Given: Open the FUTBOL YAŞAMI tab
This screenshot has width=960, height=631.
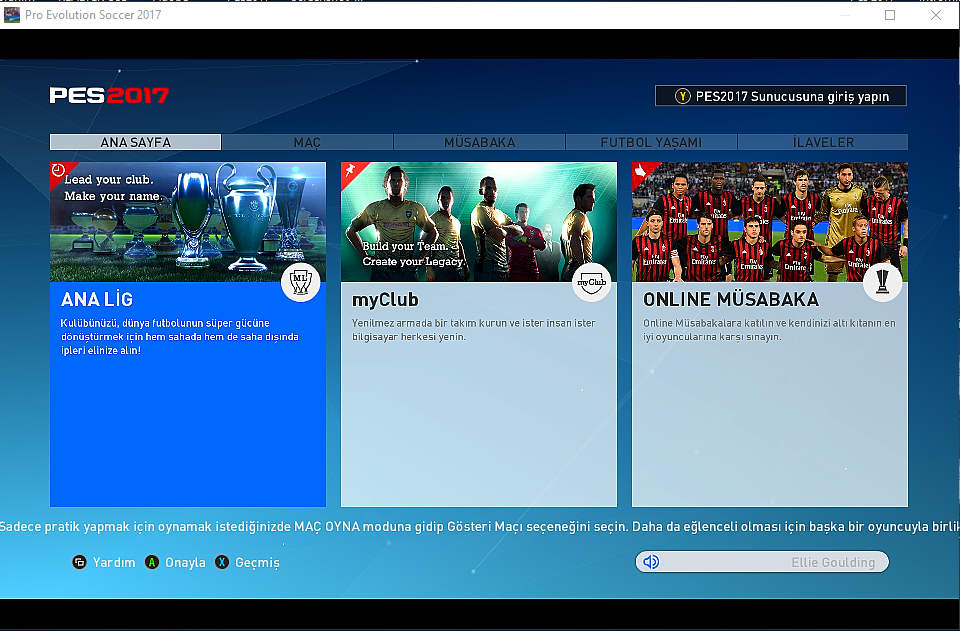Looking at the screenshot, I should 651,142.
